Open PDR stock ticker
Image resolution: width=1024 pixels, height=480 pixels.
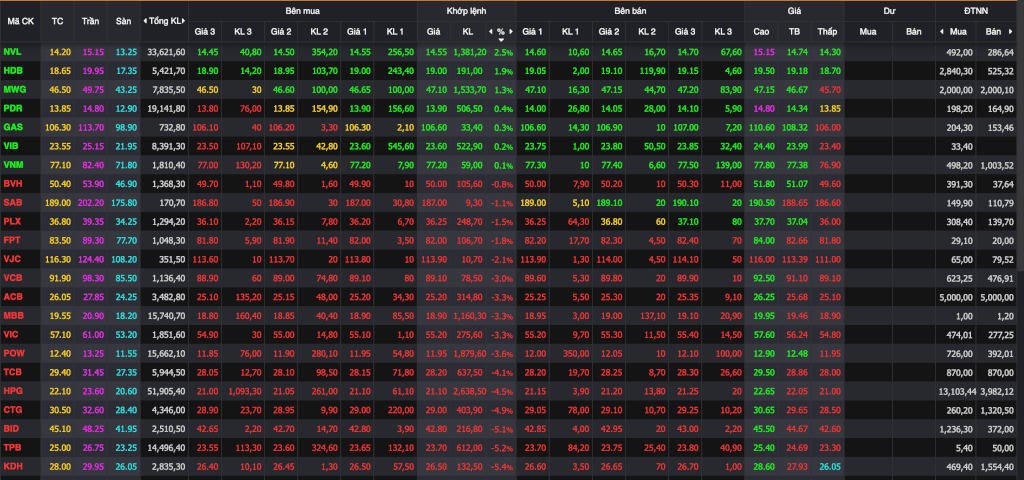point(13,108)
